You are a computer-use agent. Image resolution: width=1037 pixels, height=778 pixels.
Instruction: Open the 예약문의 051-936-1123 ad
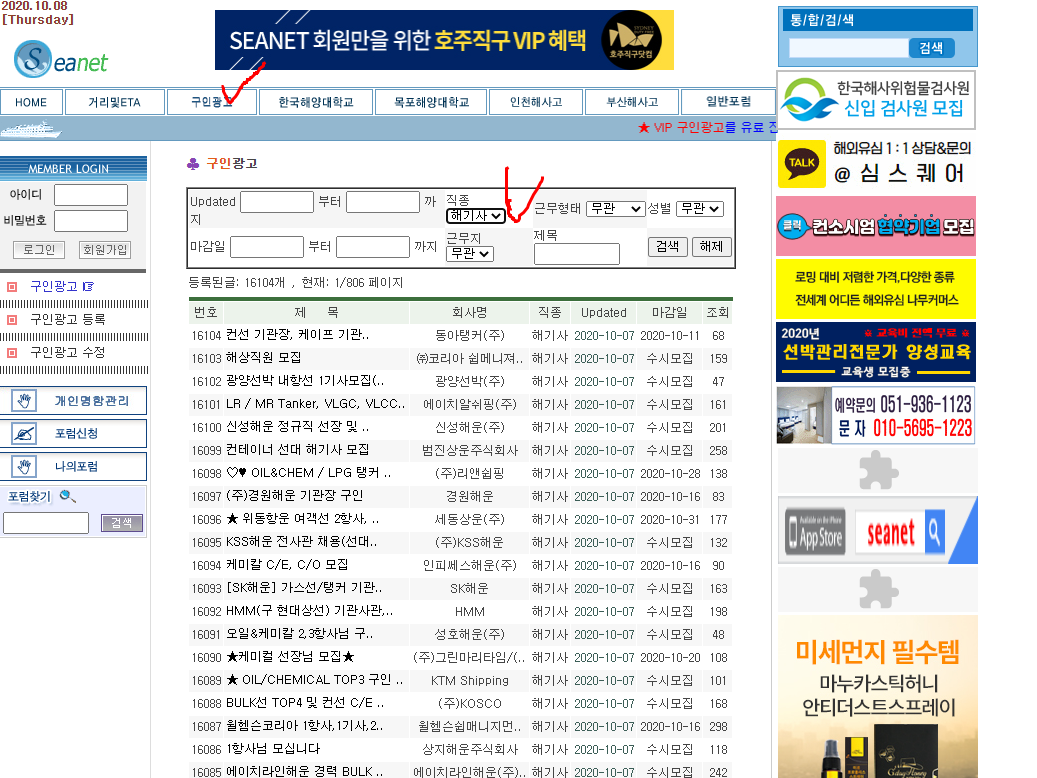click(876, 415)
